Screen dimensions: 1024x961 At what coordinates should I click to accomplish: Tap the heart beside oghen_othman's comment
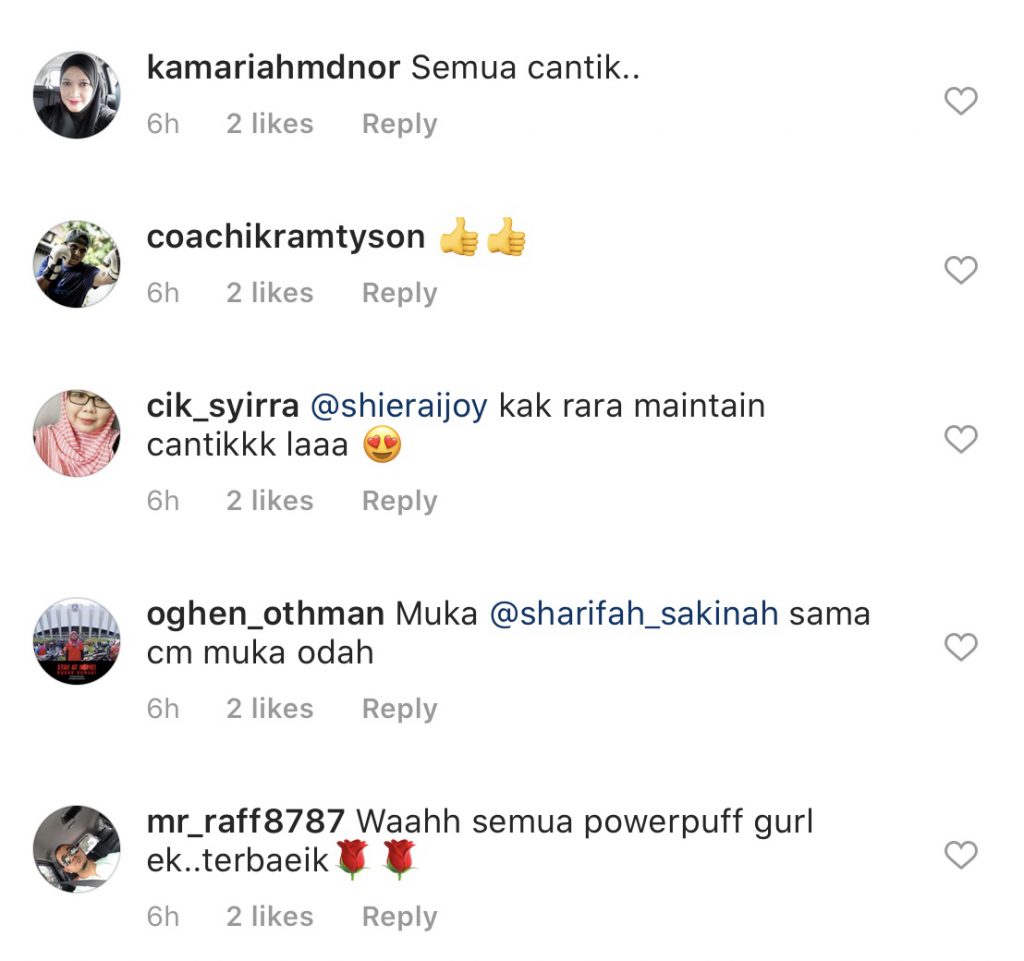tap(961, 647)
